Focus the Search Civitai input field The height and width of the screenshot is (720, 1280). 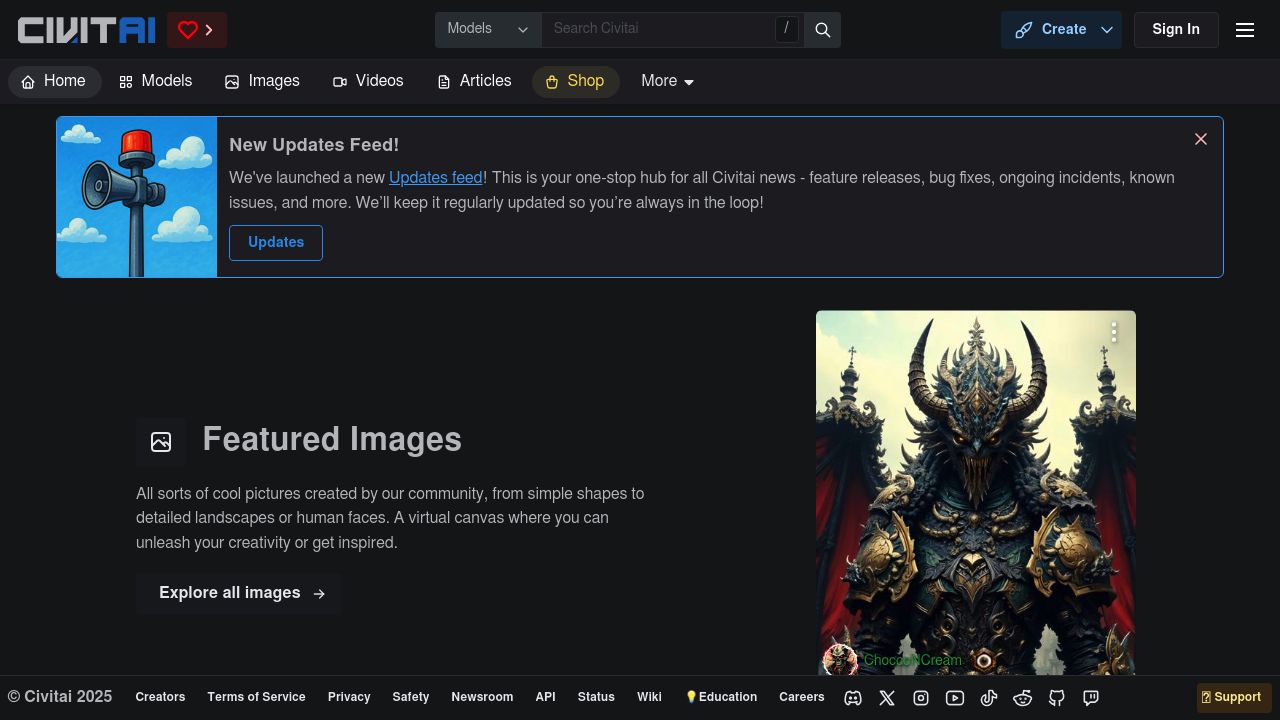pyautogui.click(x=660, y=29)
